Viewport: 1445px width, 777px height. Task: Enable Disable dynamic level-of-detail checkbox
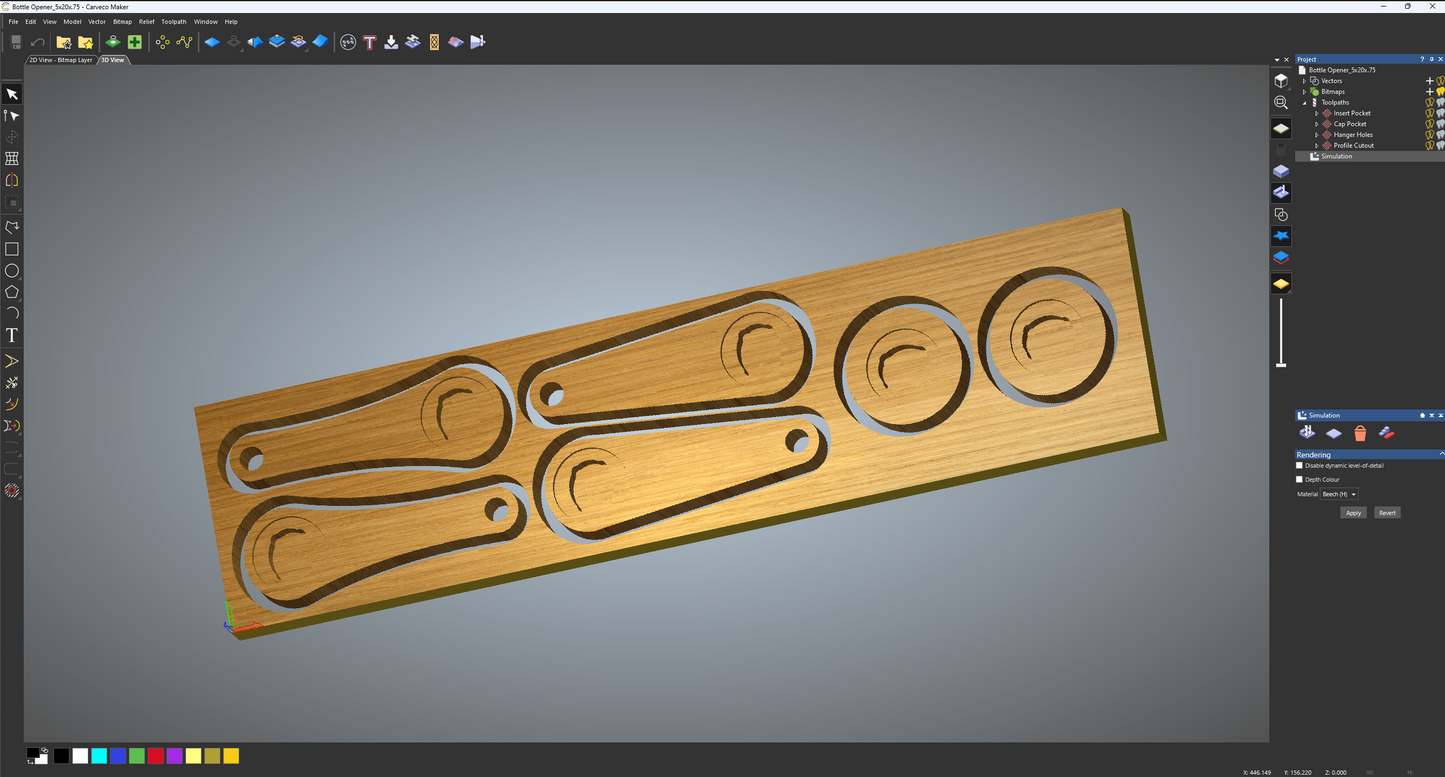tap(1300, 465)
